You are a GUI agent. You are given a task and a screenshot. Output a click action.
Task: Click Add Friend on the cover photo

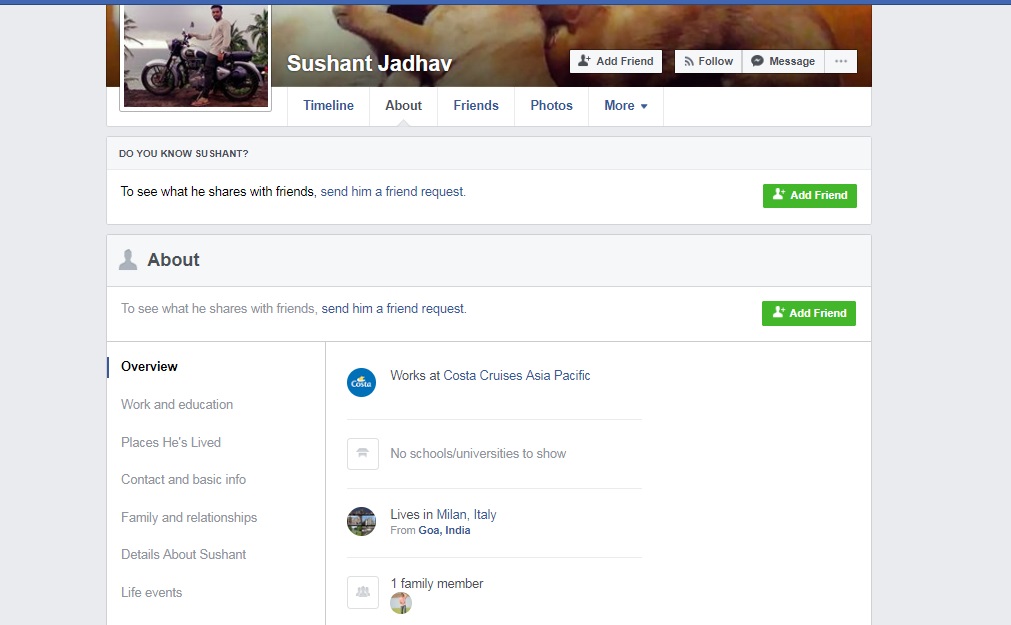[x=615, y=61]
